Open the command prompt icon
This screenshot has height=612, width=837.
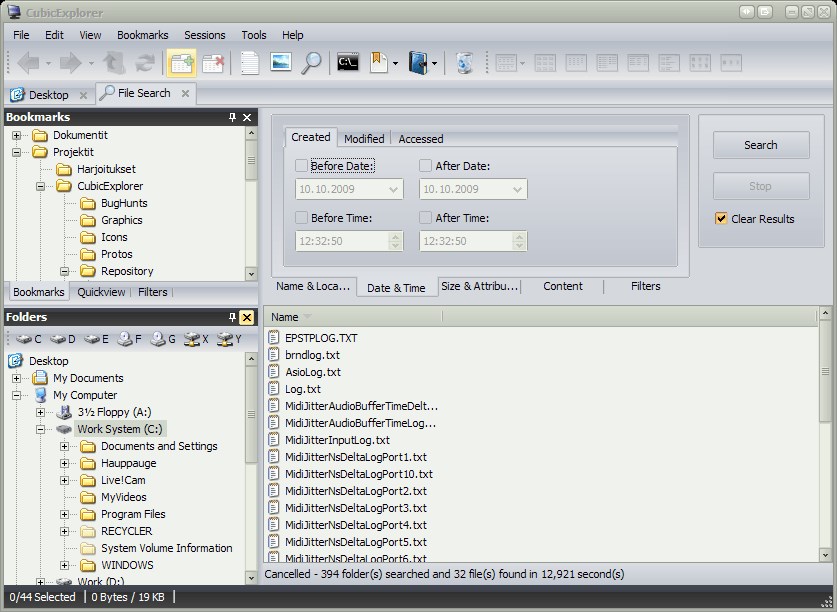click(348, 62)
